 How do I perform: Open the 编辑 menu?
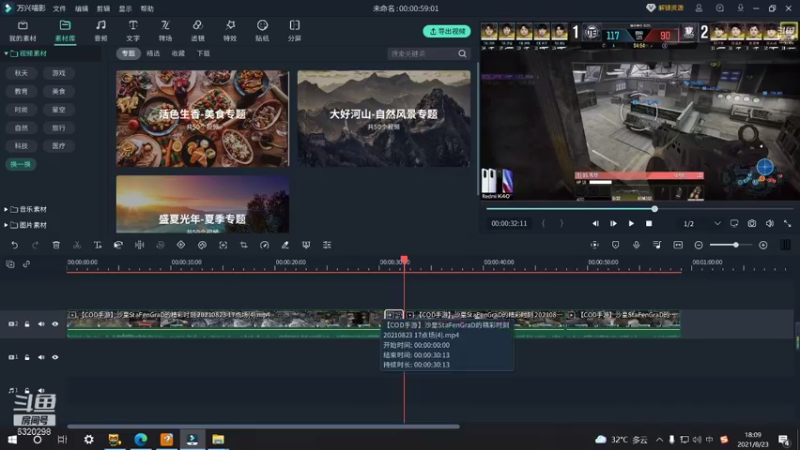tap(81, 9)
